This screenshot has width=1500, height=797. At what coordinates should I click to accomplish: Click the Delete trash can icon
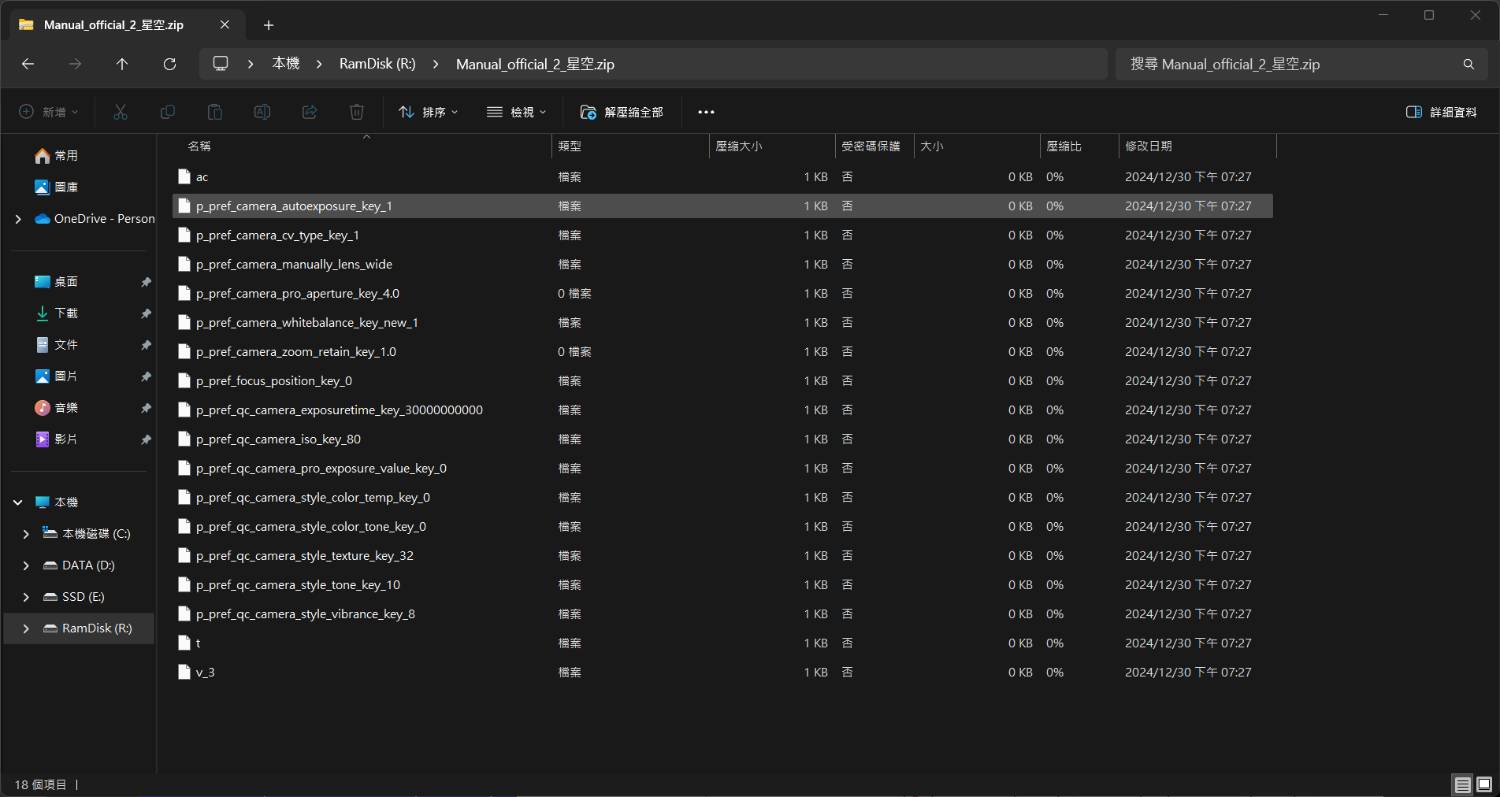pyautogui.click(x=357, y=112)
